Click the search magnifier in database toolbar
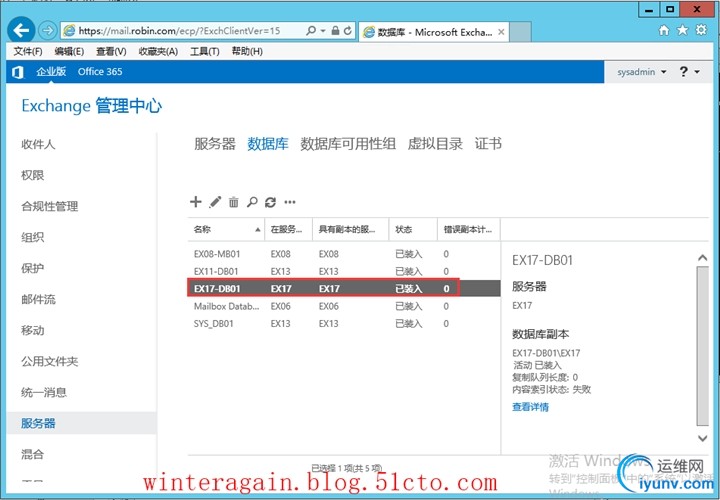This screenshot has width=720, height=500. [252, 202]
